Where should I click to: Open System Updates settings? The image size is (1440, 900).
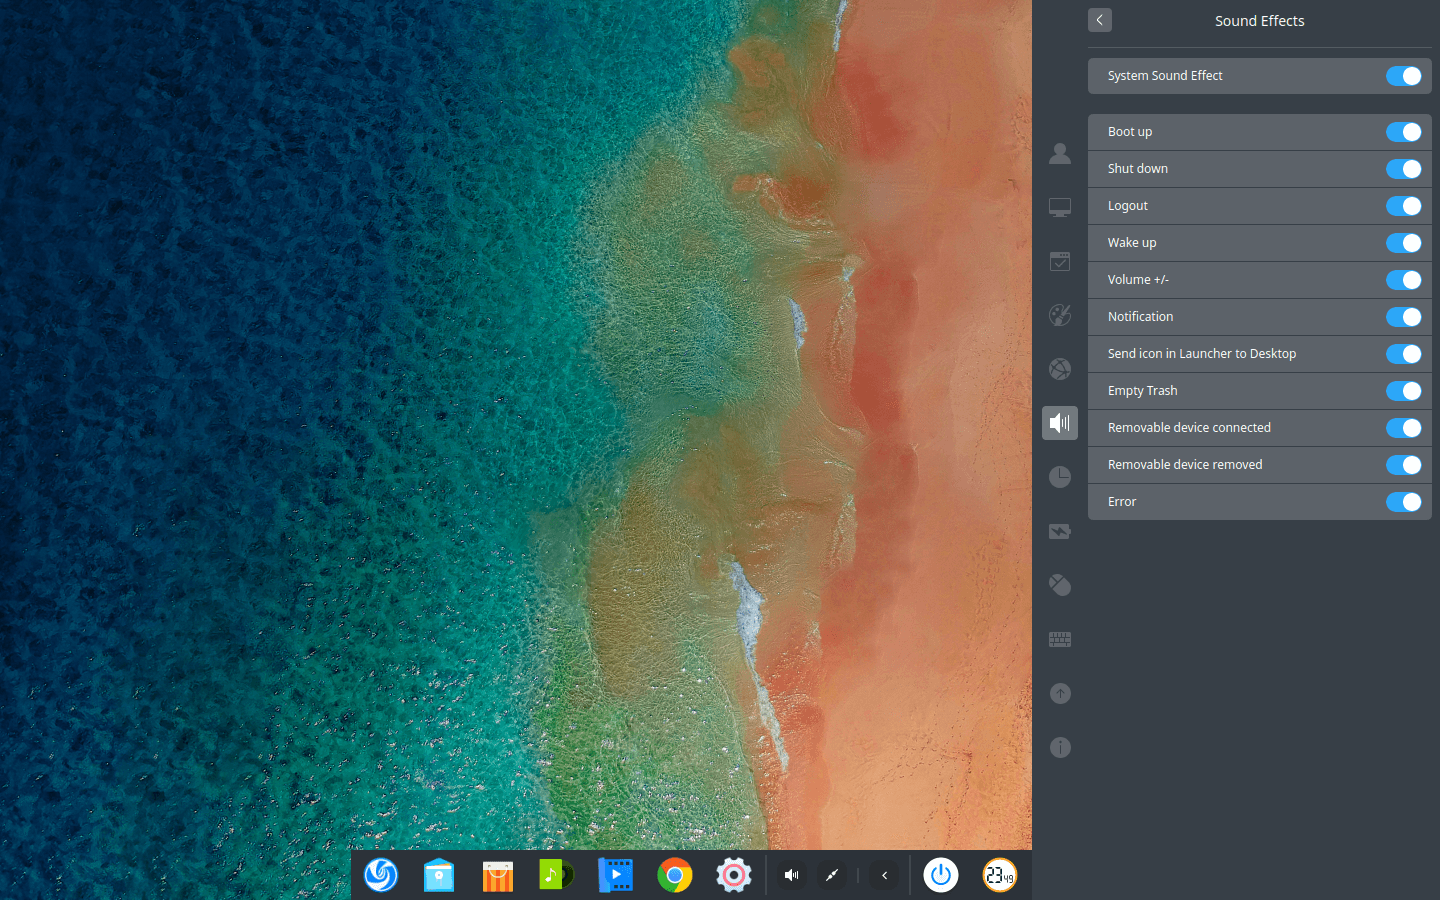point(1060,693)
